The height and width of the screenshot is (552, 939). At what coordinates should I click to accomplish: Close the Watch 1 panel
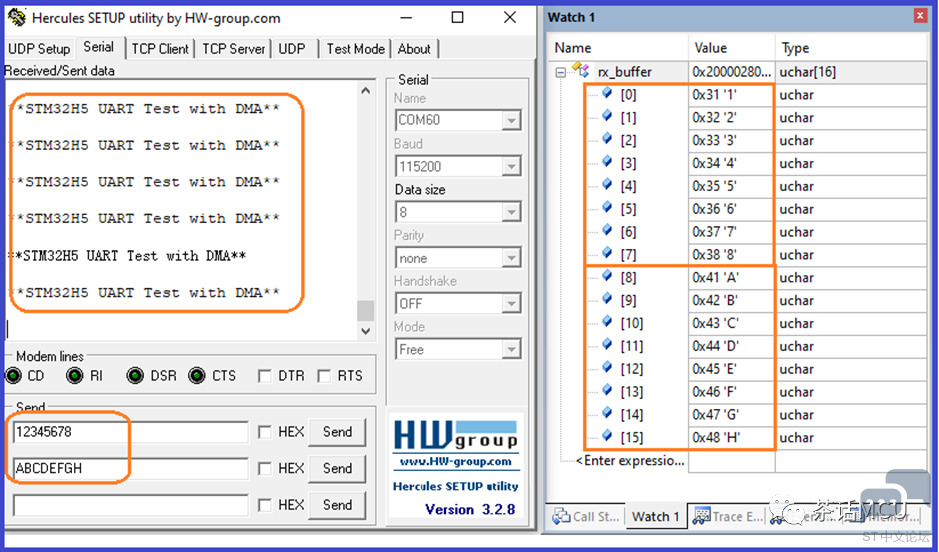click(920, 16)
